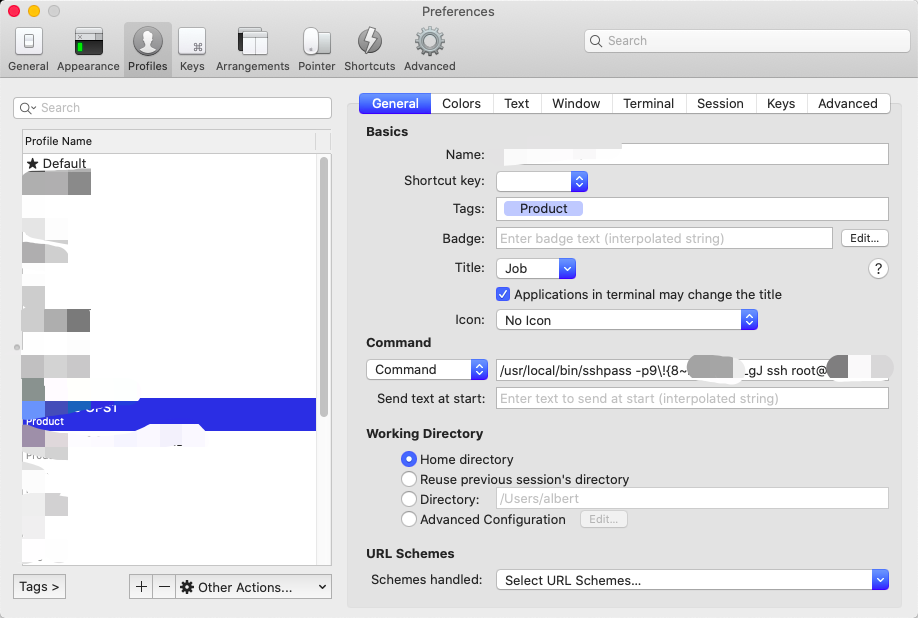Image resolution: width=918 pixels, height=618 pixels.
Task: Open the Command type dropdown
Action: (x=427, y=369)
